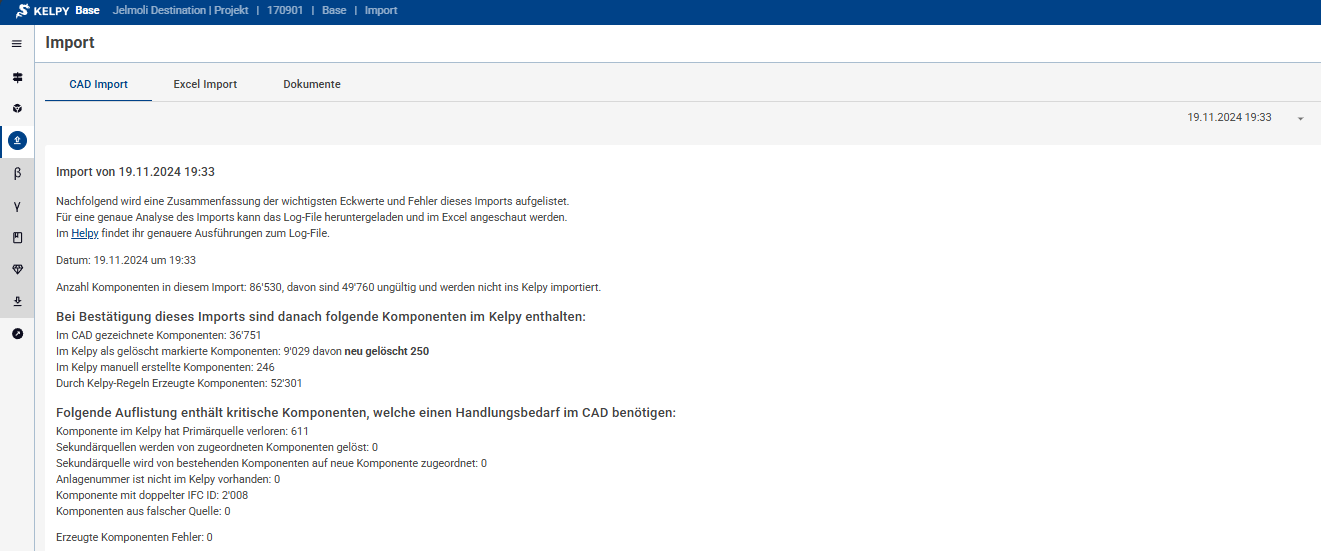1321x551 pixels.
Task: Expand the import date dropdown arrow
Action: pyautogui.click(x=1301, y=119)
